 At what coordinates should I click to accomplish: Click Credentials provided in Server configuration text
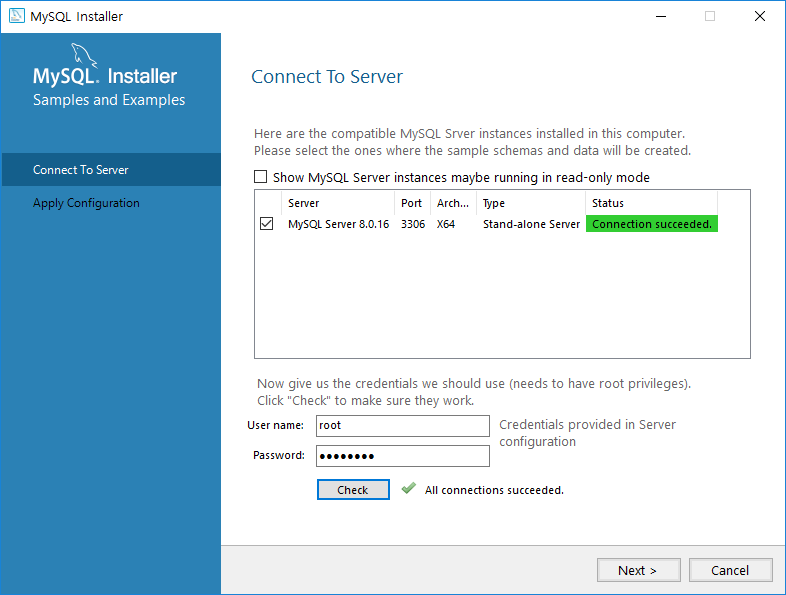(587, 433)
